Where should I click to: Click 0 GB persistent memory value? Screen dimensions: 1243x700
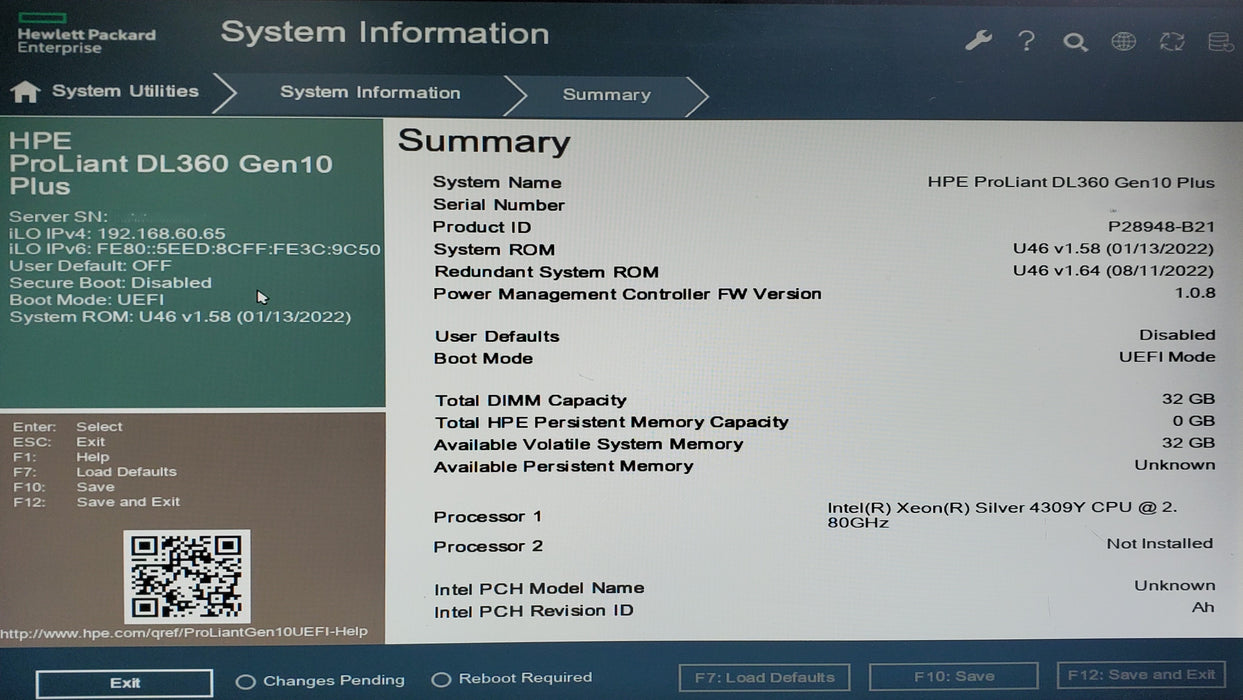1194,421
